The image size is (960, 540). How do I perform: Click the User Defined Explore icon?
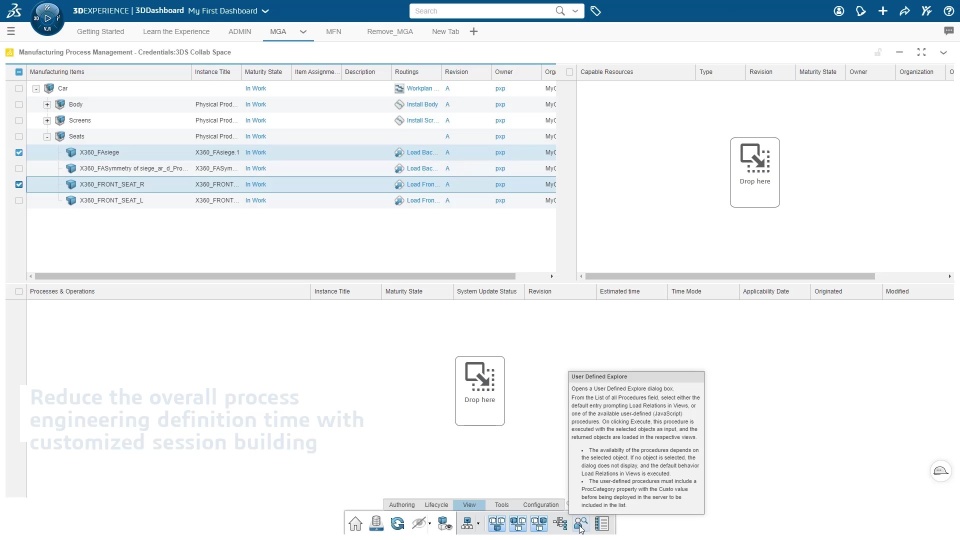(580, 523)
